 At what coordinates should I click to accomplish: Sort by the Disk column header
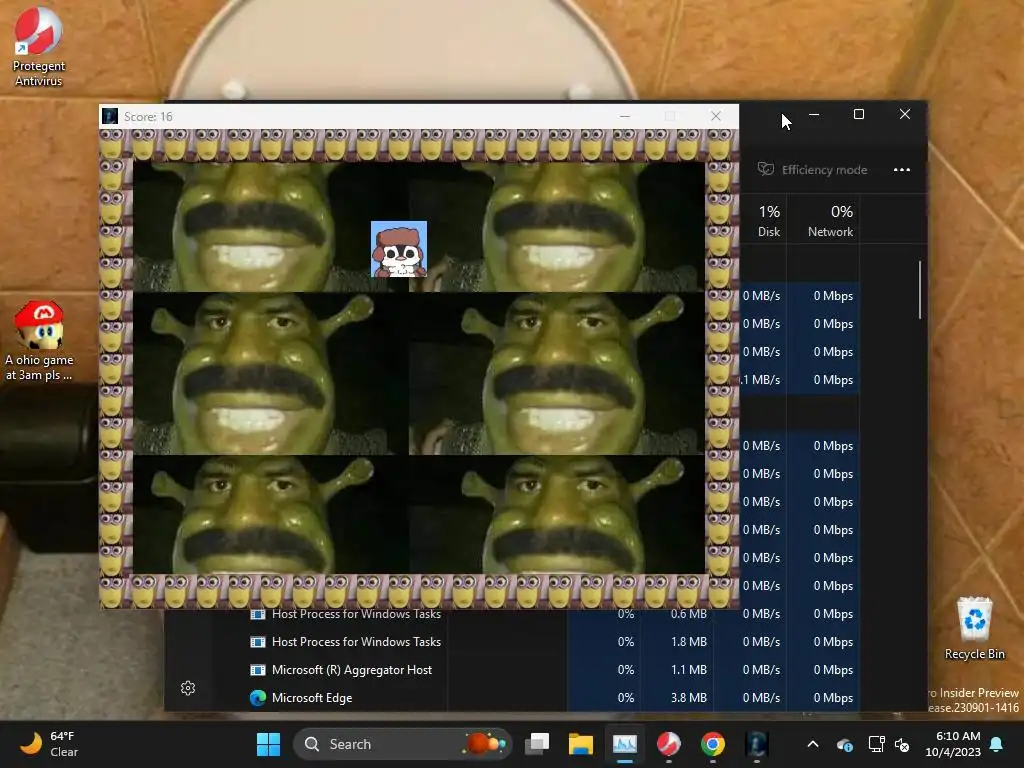(x=769, y=221)
